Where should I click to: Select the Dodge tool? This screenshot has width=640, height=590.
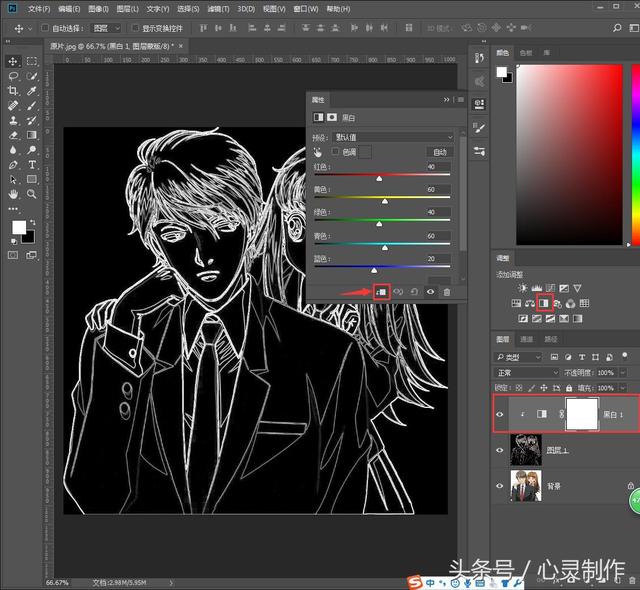point(32,150)
